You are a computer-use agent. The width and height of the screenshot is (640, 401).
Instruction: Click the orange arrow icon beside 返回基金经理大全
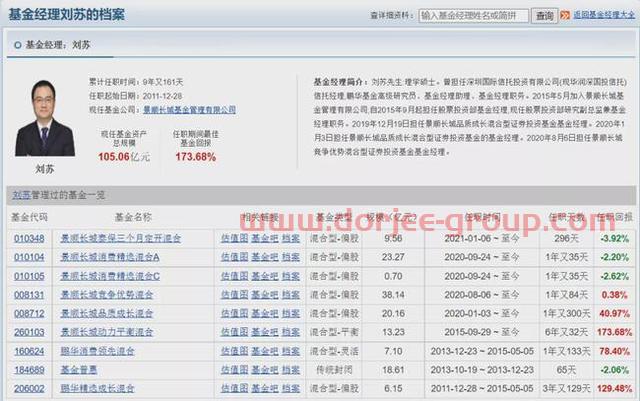pos(565,16)
